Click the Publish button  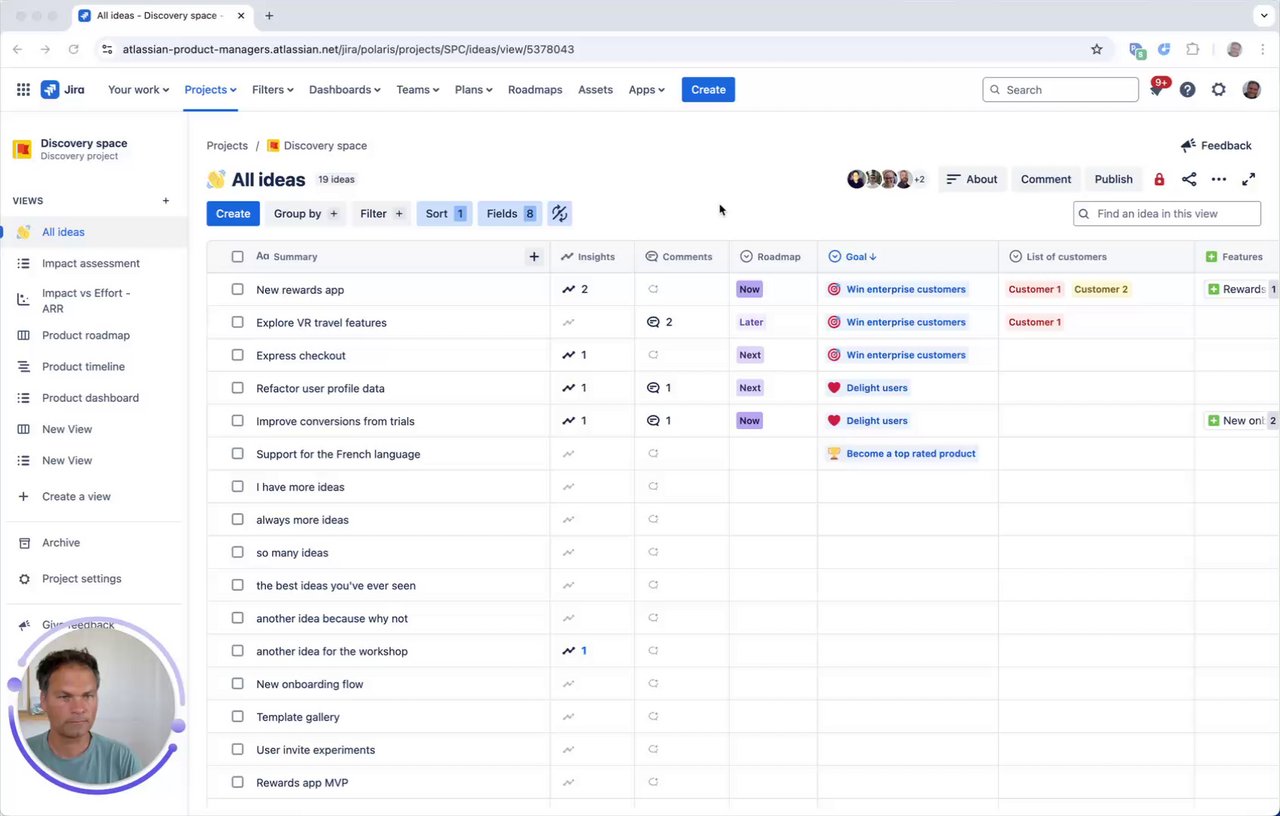[1113, 180]
